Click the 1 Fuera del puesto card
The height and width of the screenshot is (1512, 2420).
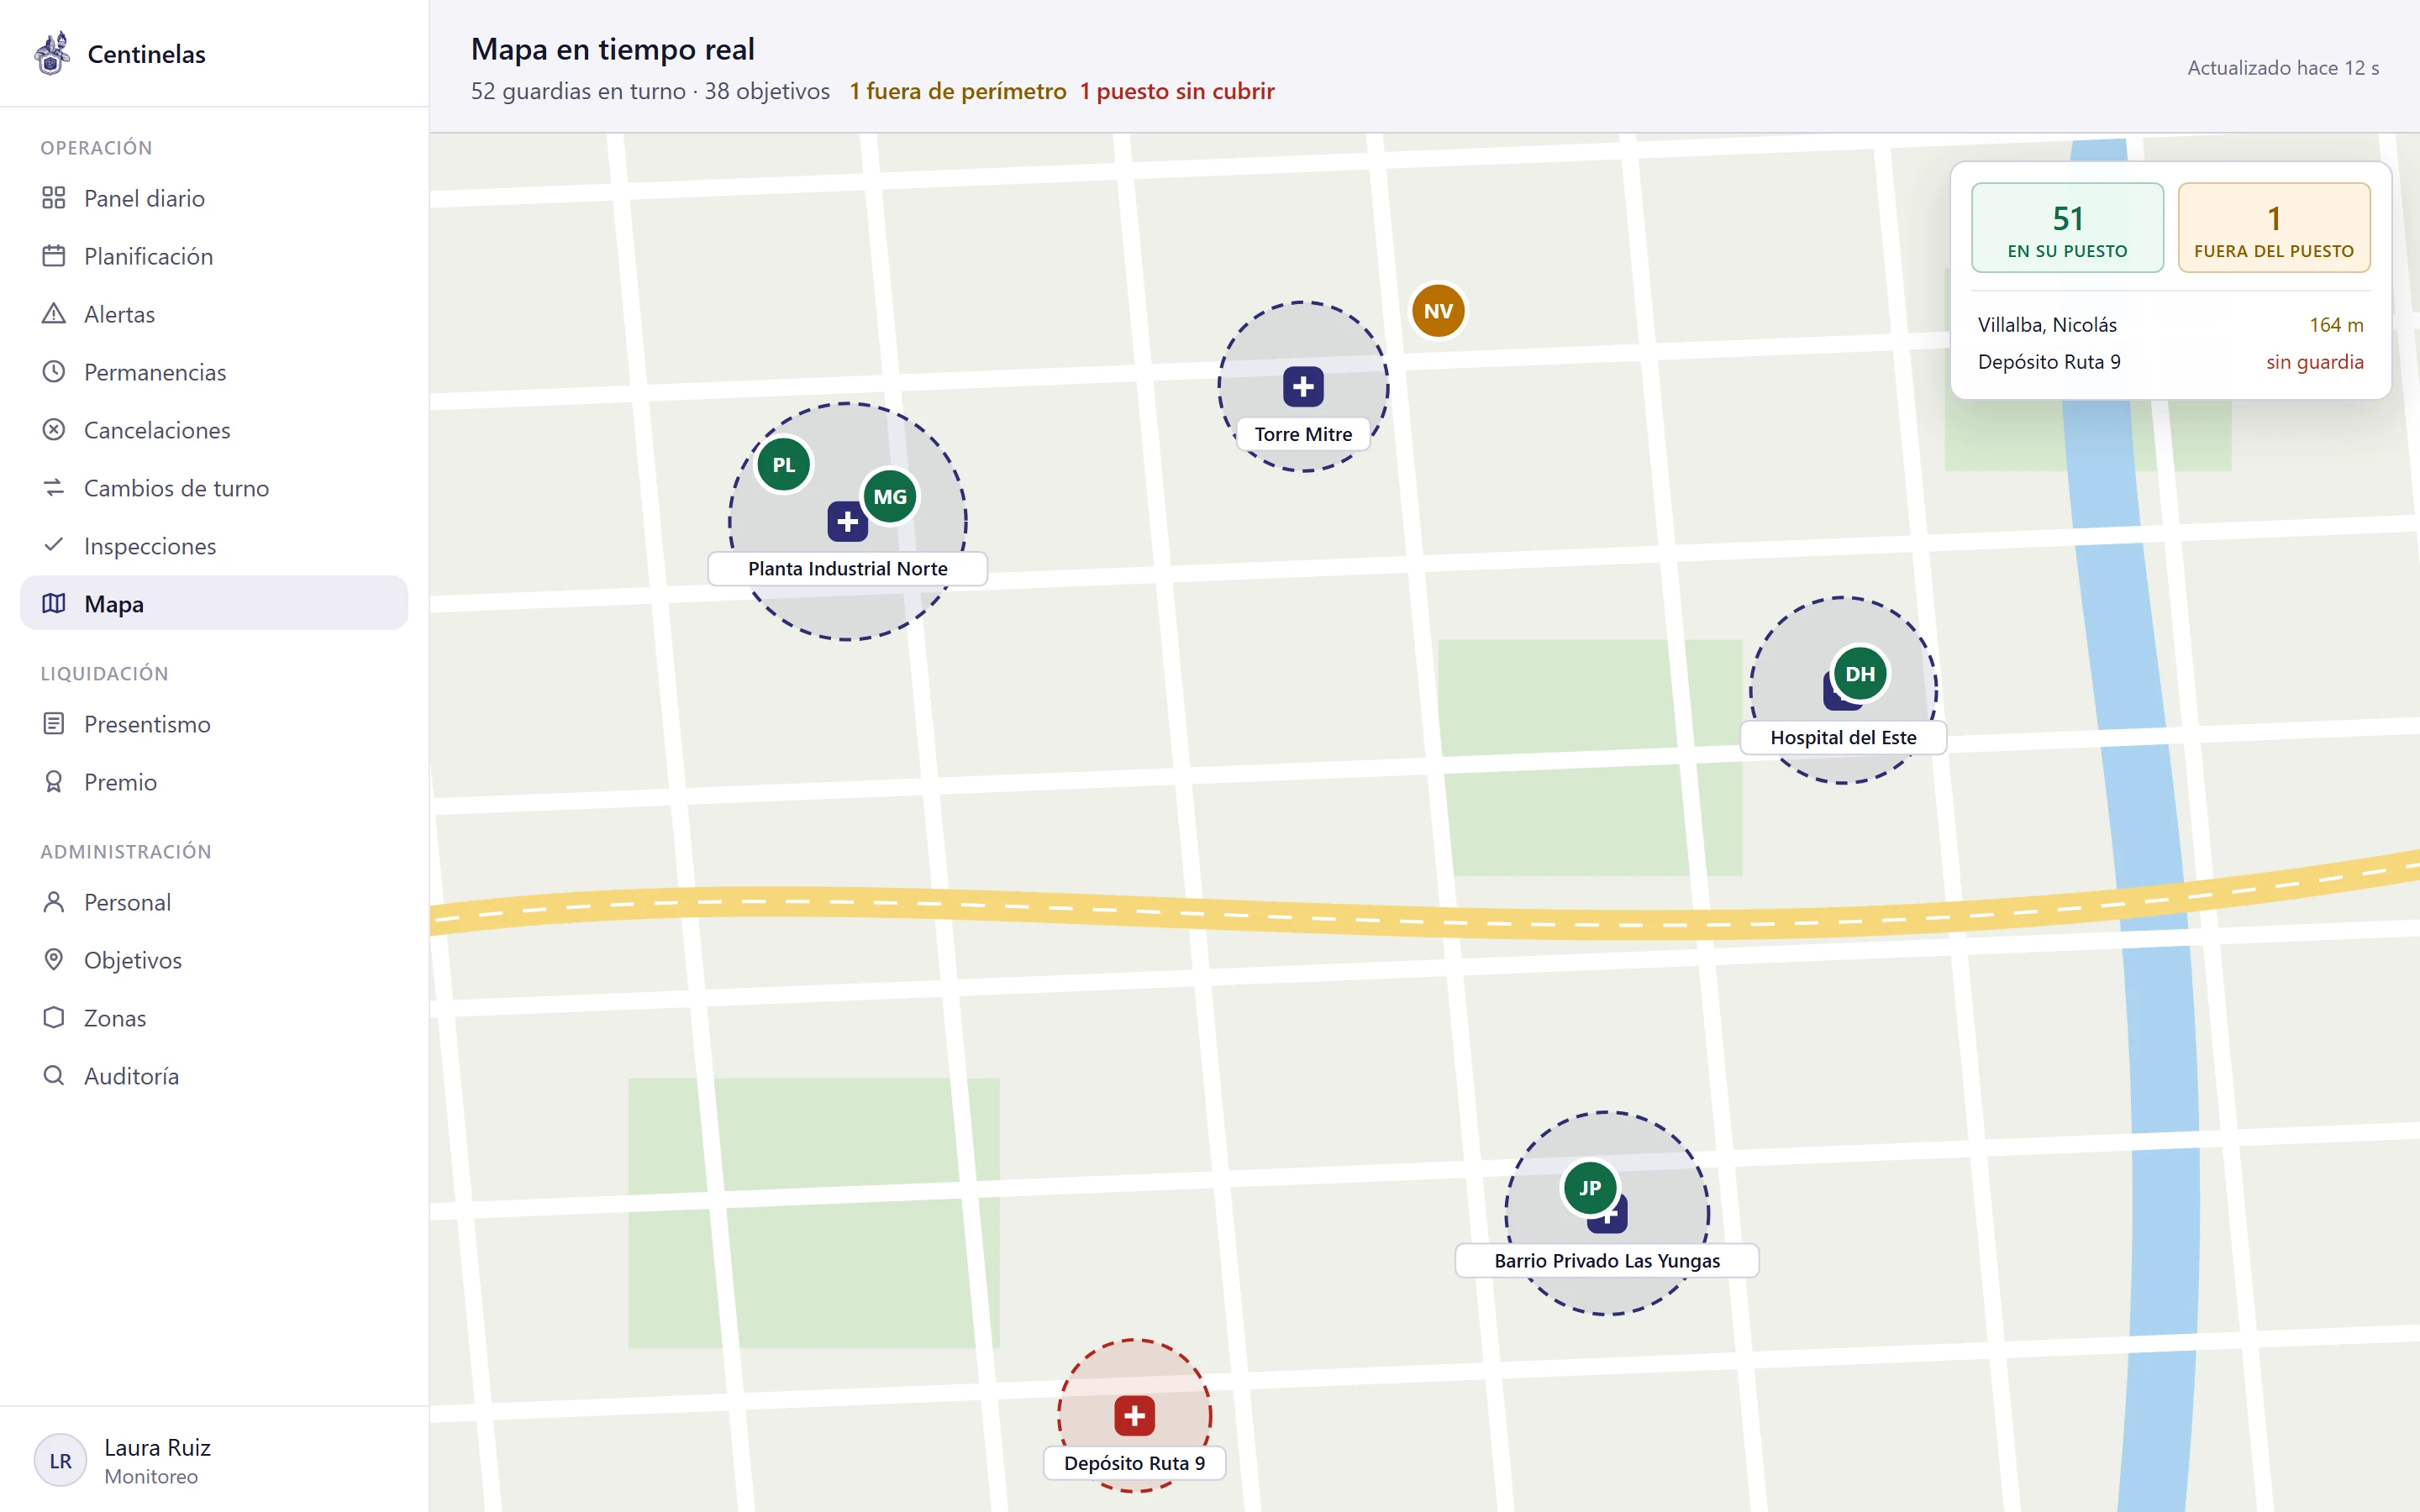[2274, 228]
